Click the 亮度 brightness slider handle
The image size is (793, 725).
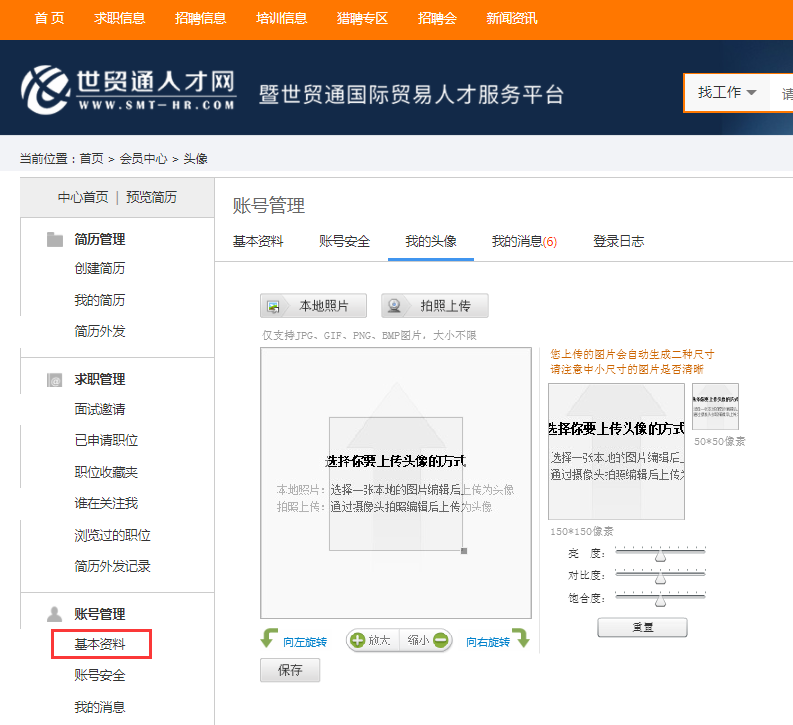660,554
